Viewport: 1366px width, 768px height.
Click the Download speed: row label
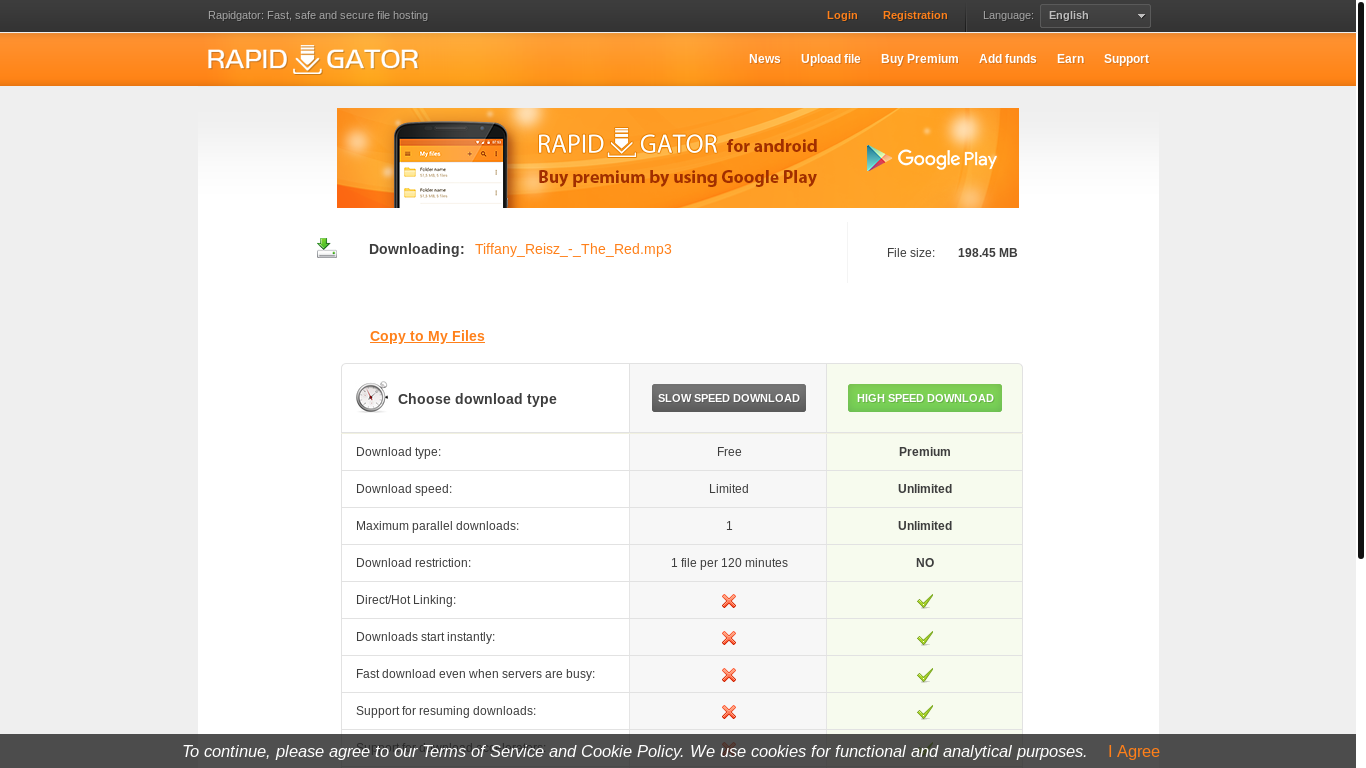pyautogui.click(x=404, y=489)
